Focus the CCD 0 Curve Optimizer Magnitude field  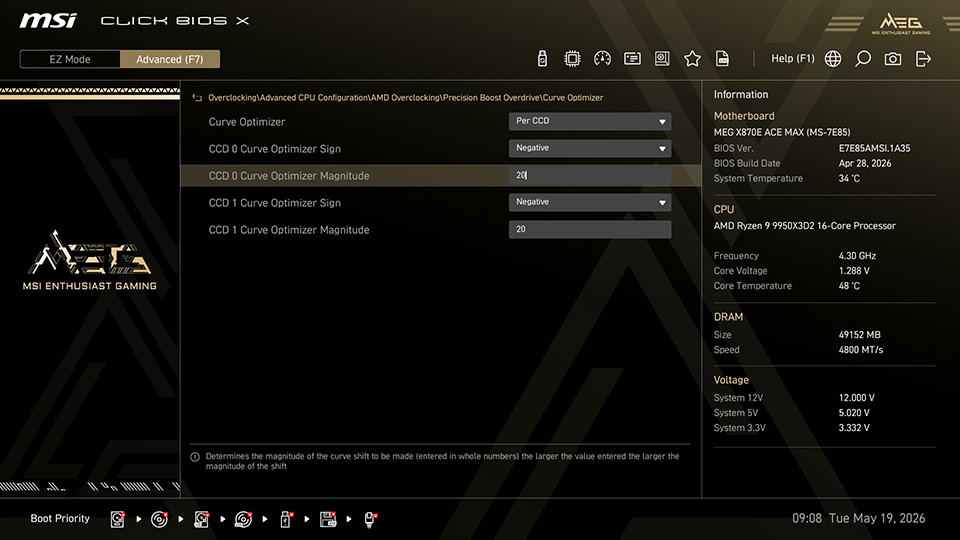(x=590, y=175)
